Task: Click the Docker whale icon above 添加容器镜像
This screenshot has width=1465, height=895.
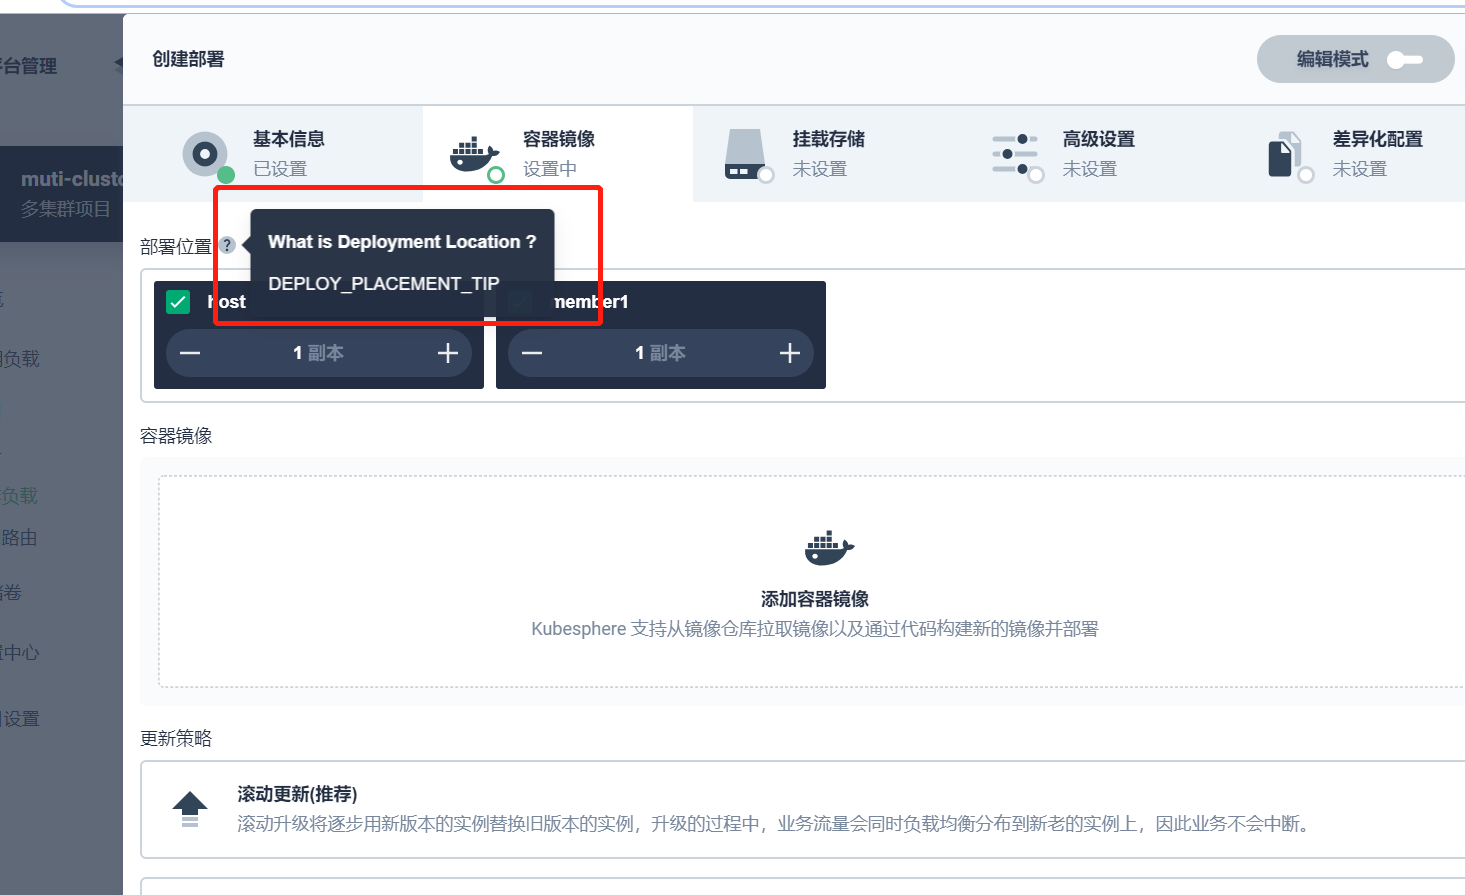Action: coord(829,548)
